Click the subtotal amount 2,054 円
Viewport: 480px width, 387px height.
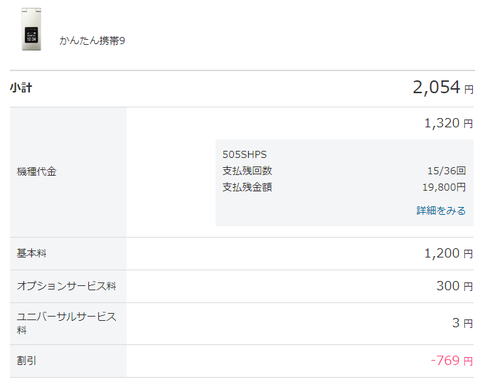(443, 88)
